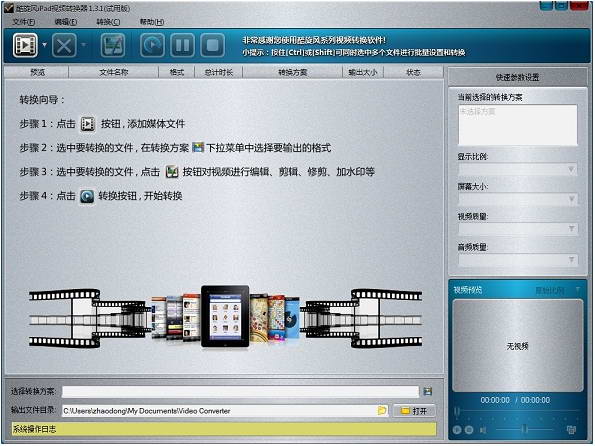Open the 转换(C) menu
This screenshot has height=446, width=595.
click(108, 22)
